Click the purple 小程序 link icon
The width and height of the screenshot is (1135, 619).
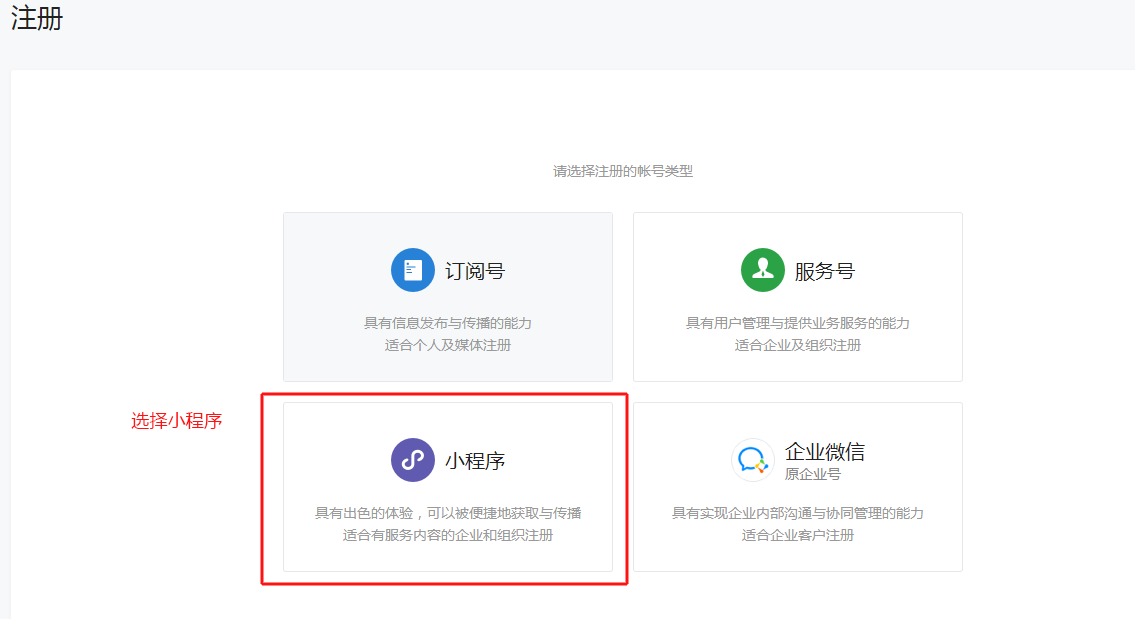(x=413, y=460)
